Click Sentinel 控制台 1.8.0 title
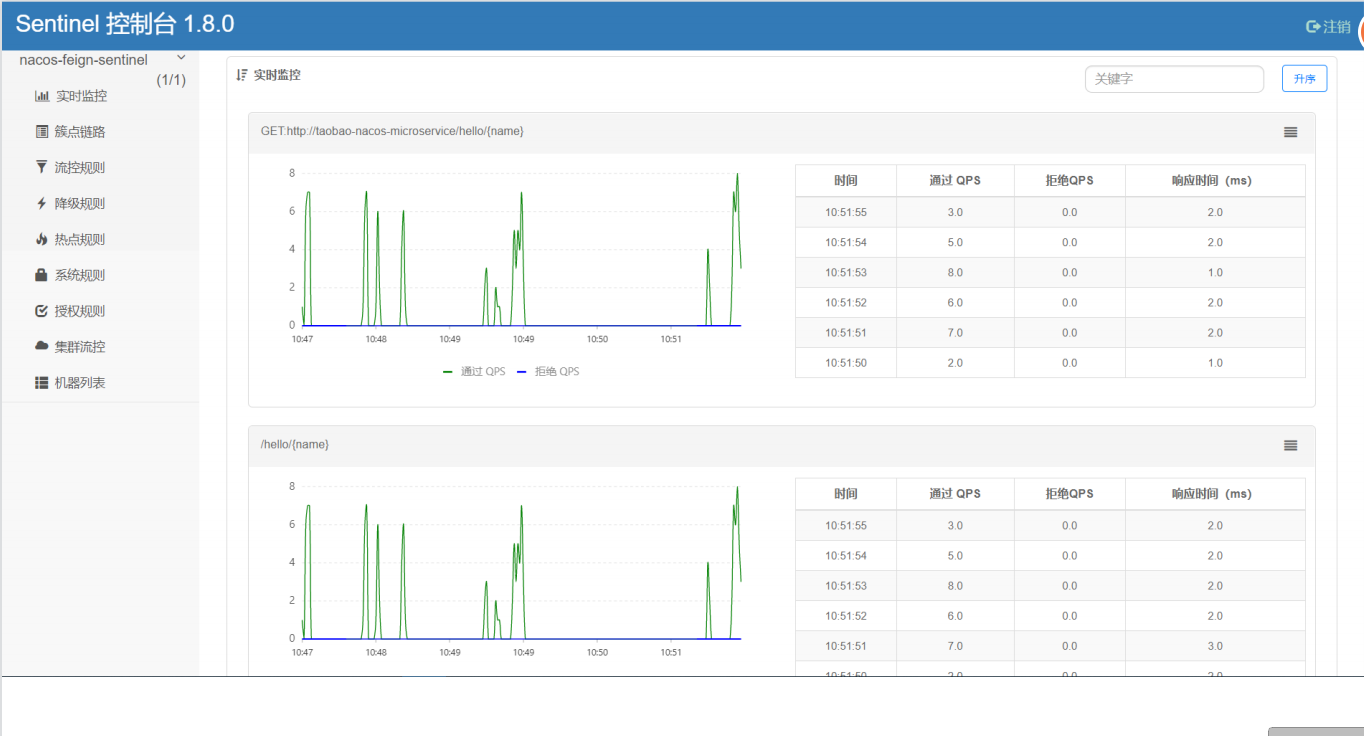1364x736 pixels. pyautogui.click(x=125, y=25)
